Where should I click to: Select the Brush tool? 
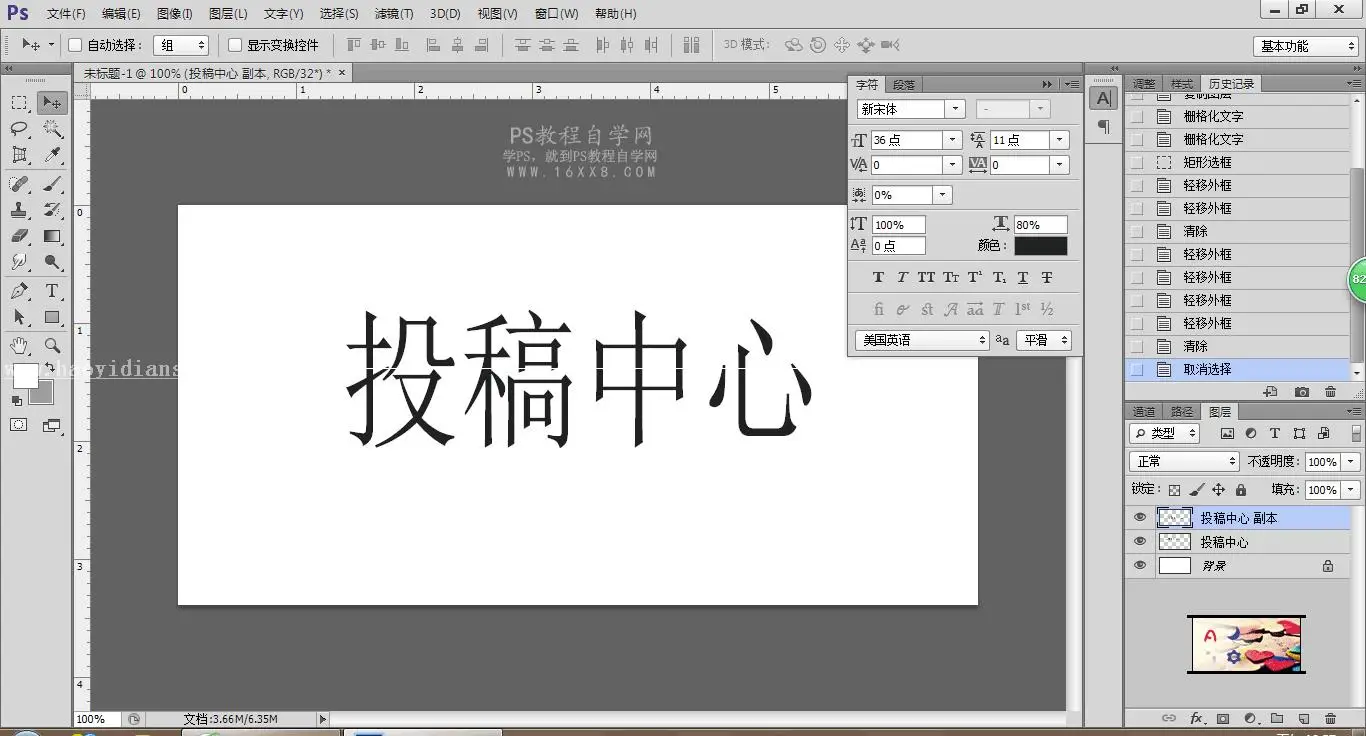click(x=52, y=184)
